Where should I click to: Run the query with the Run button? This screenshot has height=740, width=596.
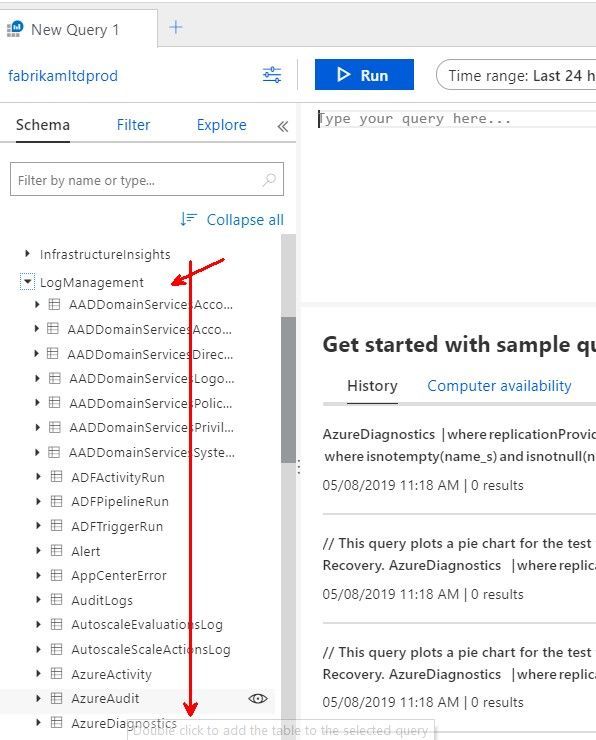coord(364,75)
